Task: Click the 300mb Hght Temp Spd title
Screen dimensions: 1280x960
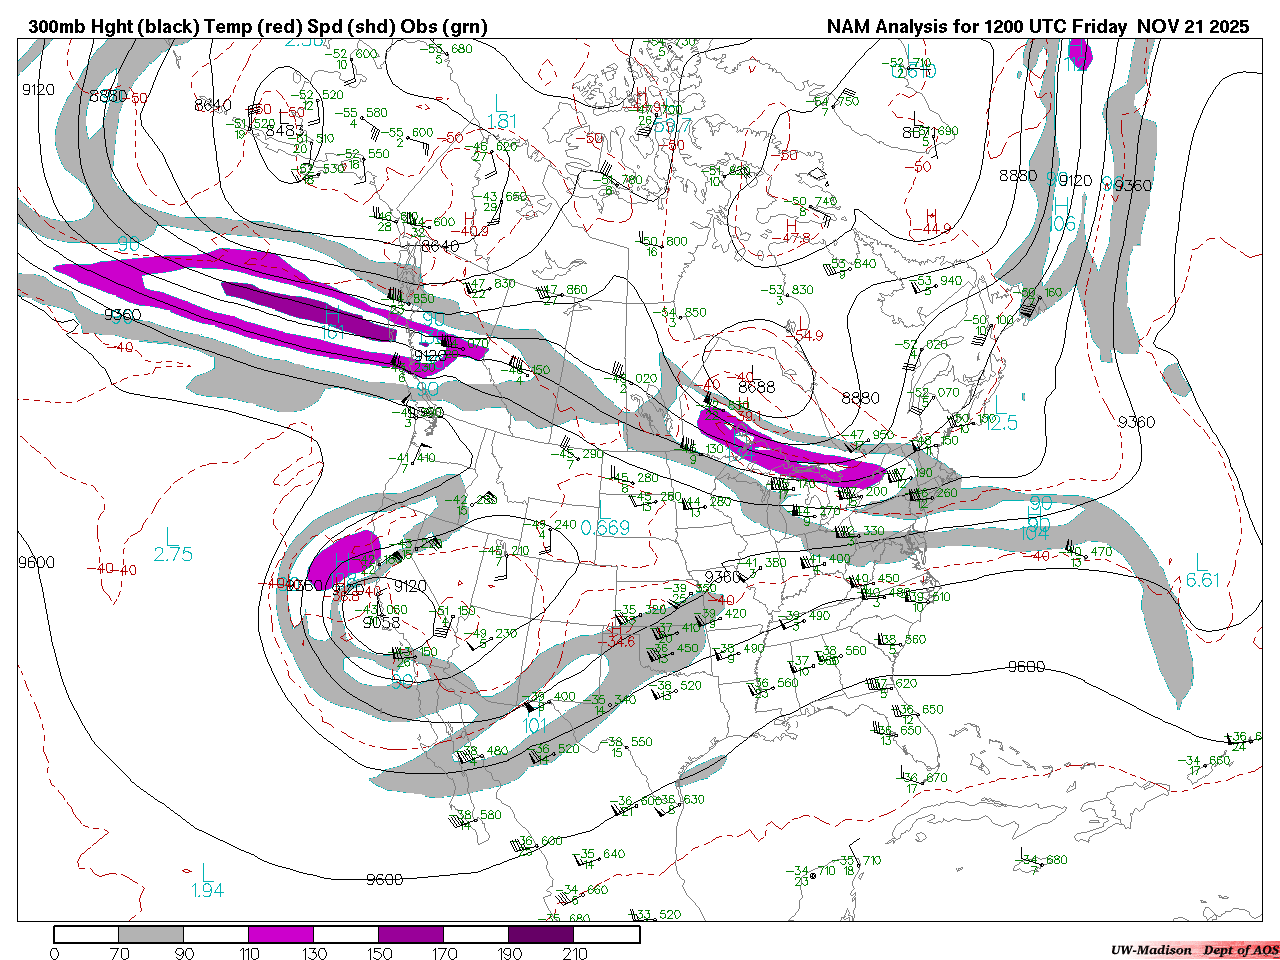Action: point(257,27)
